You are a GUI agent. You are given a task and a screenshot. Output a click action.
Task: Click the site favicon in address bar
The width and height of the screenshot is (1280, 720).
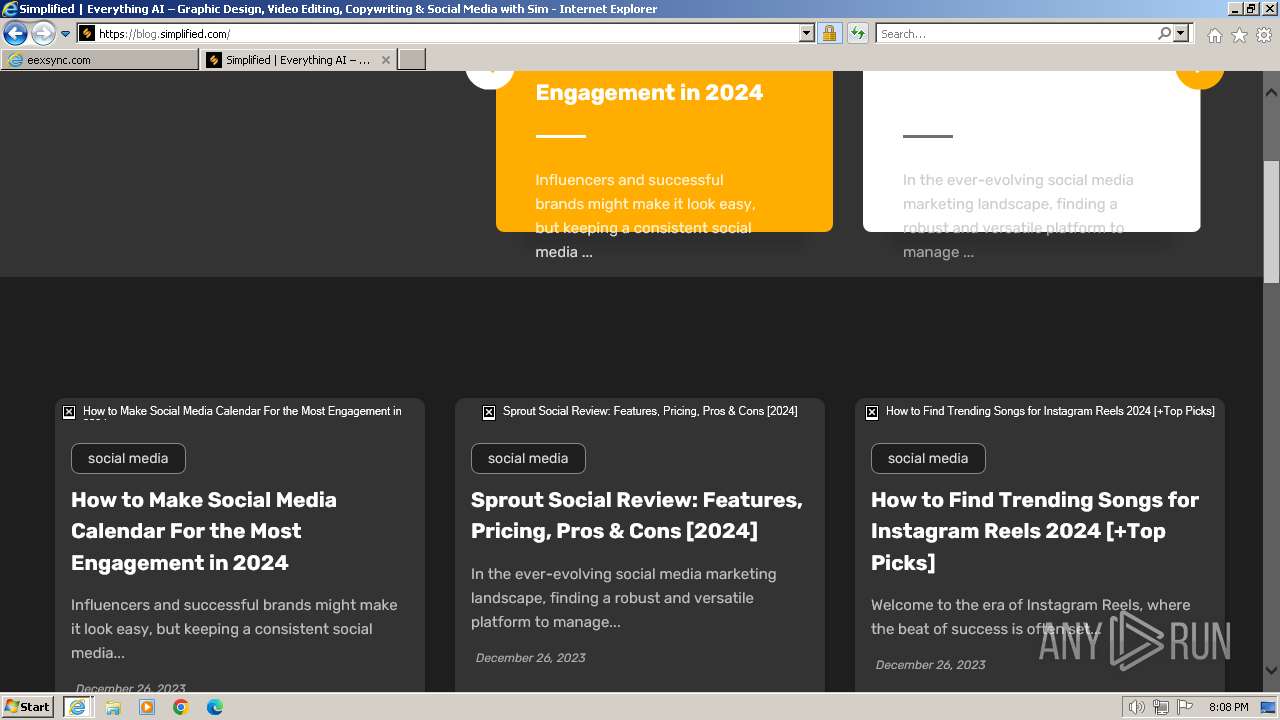click(x=87, y=33)
